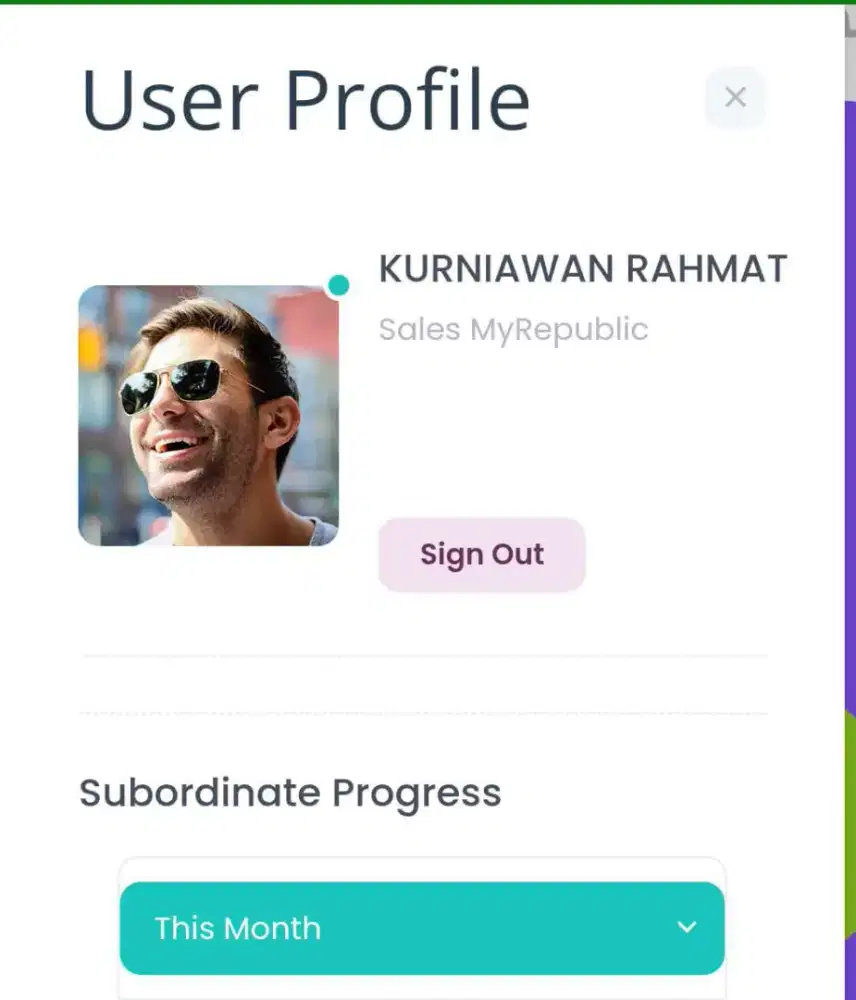Click the first divider line under Sign Out
Screen dimensions: 856x1000
[424, 657]
